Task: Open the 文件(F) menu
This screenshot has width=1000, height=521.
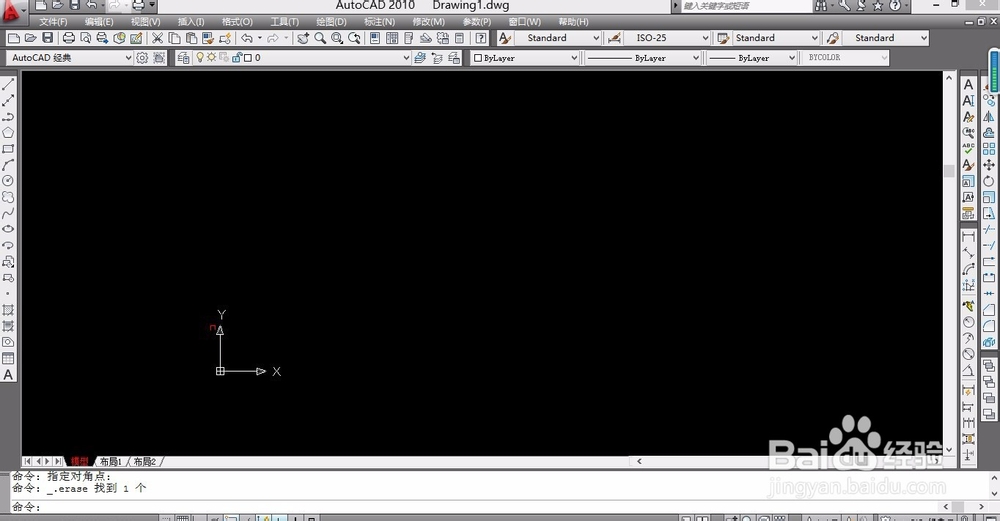Action: [x=53, y=22]
